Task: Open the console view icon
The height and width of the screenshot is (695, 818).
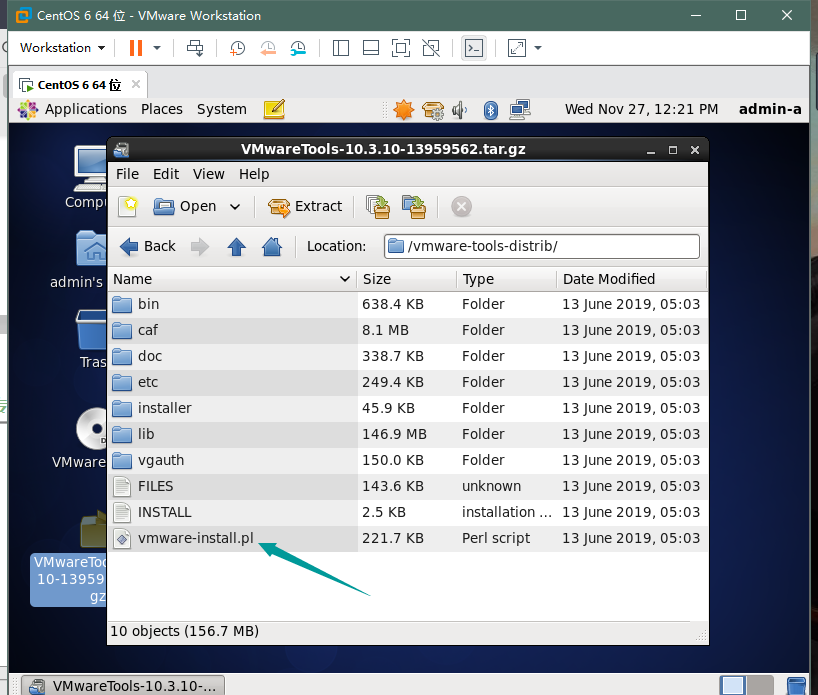Action: pos(474,48)
